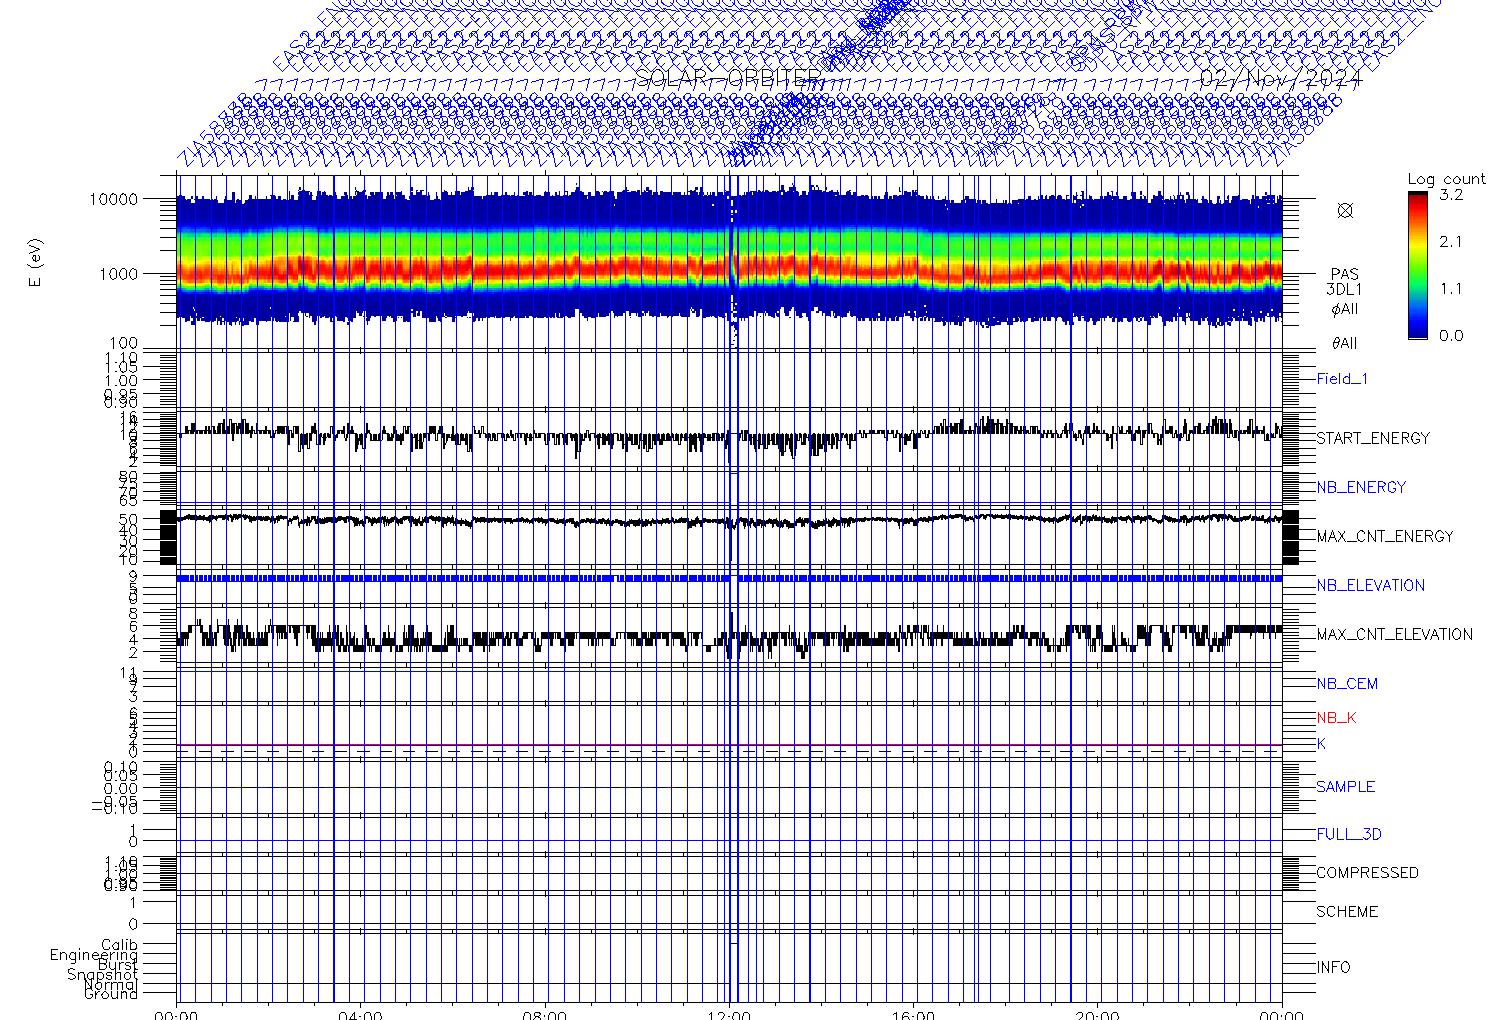1512x1020 pixels.
Task: Click the PAS instrument label
Action: coord(1345,274)
